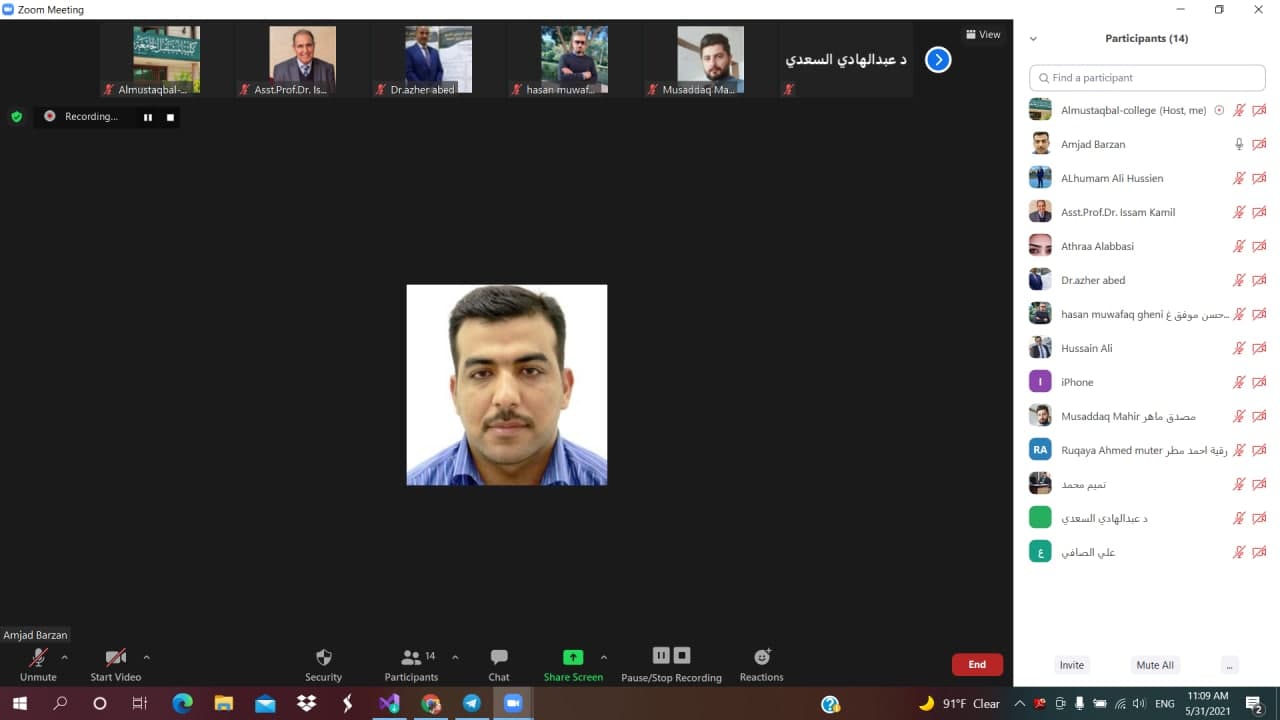The image size is (1280, 720).
Task: Open Dropbox from the taskbar
Action: click(307, 704)
